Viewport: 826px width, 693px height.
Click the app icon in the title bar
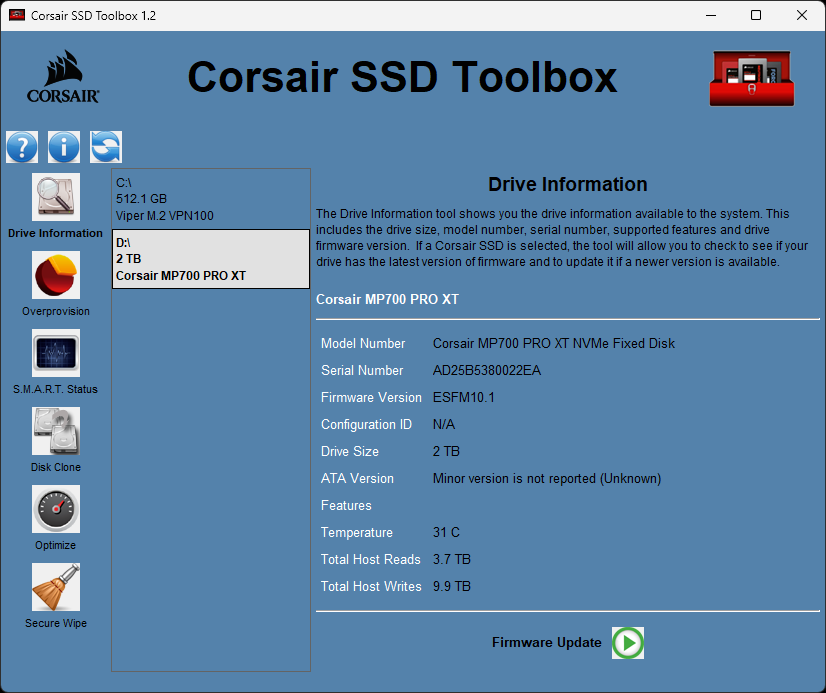click(x=16, y=15)
